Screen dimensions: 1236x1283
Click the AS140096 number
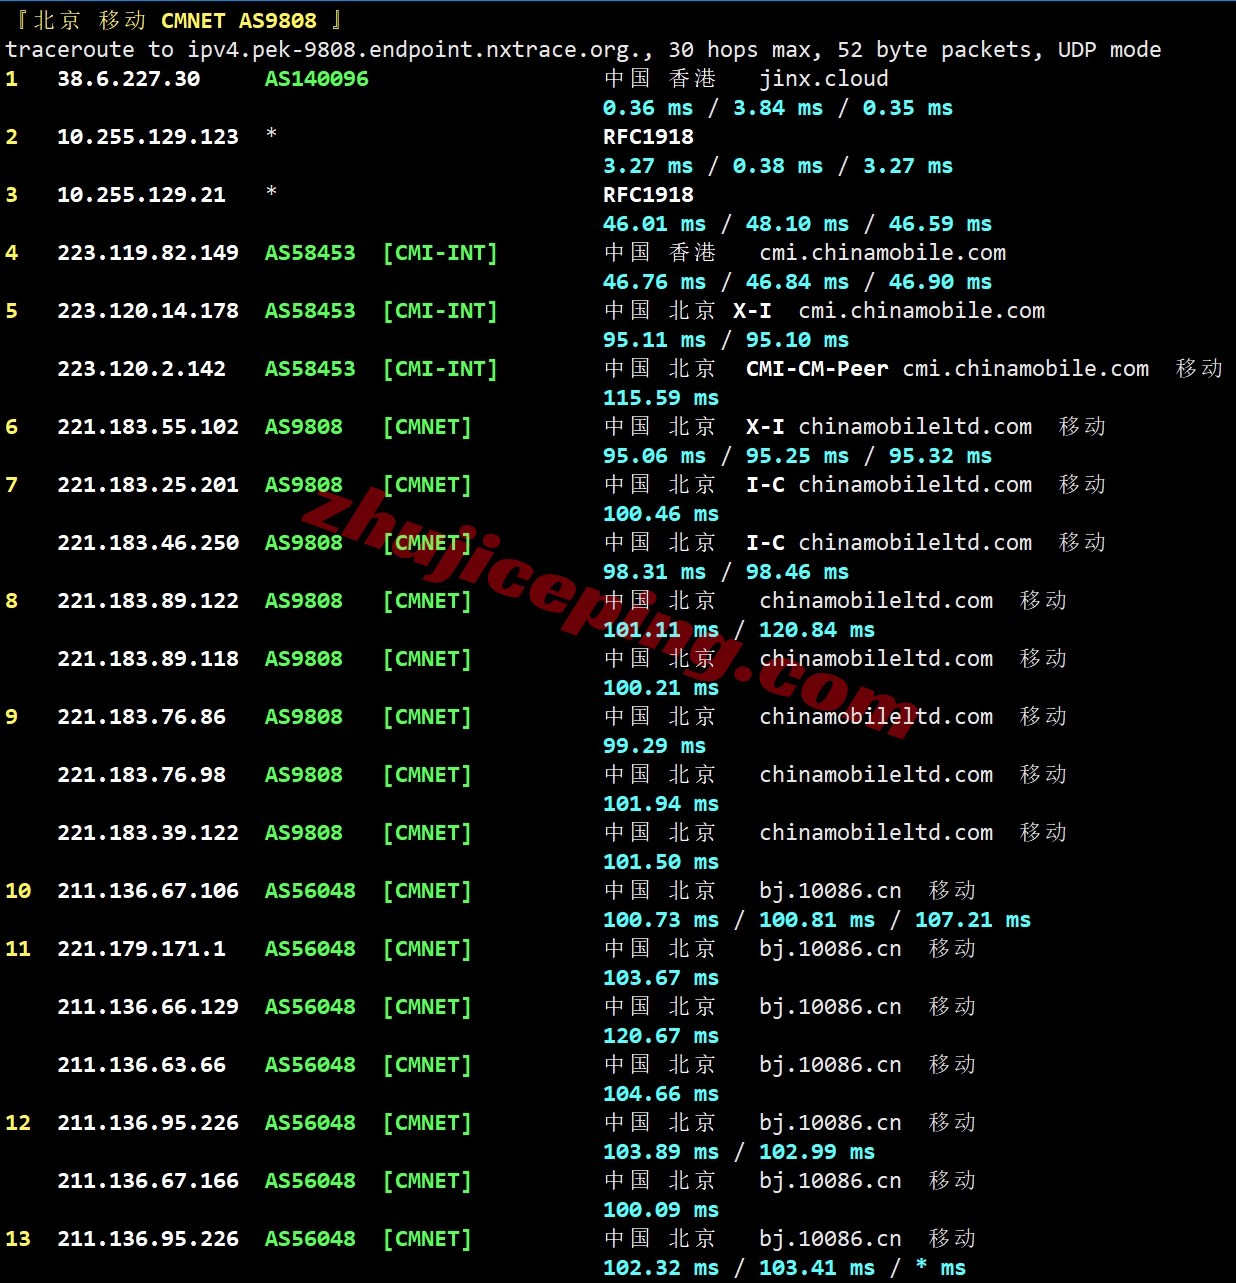(x=316, y=79)
